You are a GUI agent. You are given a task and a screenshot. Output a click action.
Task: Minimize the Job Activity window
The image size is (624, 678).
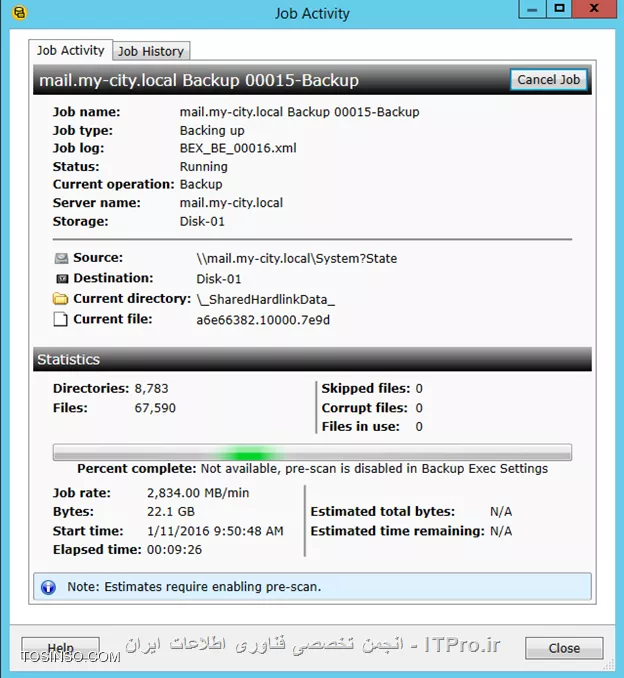[x=532, y=9]
